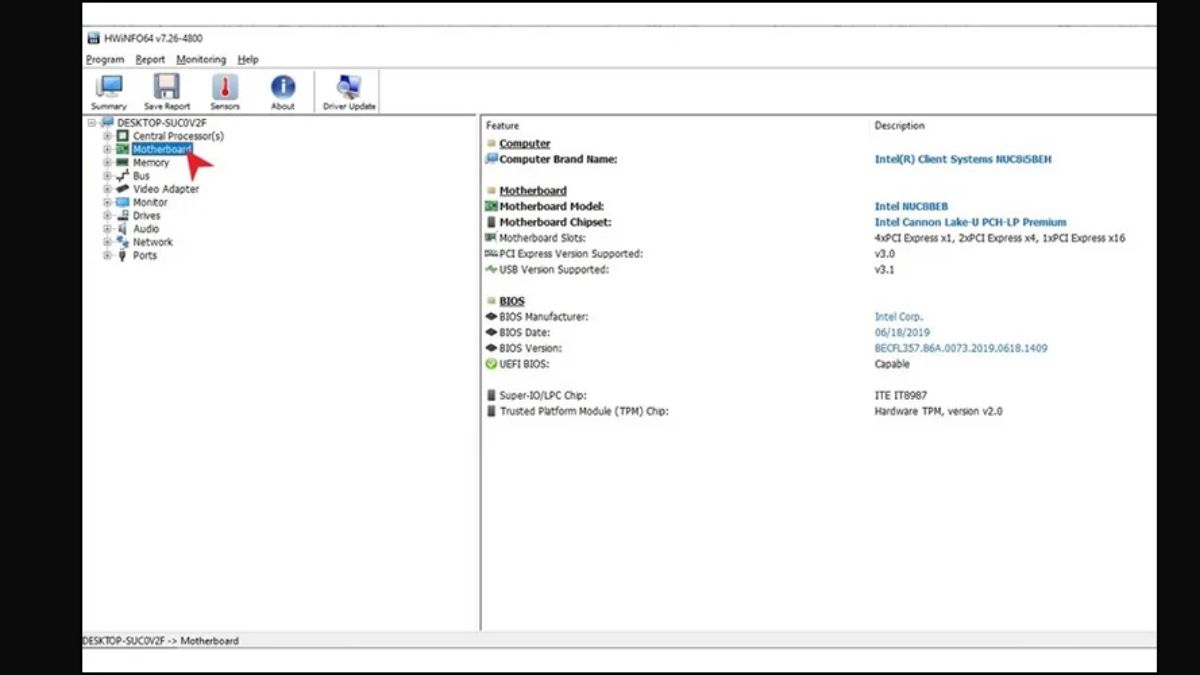Expand the Drives tree node
The height and width of the screenshot is (675, 1200).
tap(107, 215)
